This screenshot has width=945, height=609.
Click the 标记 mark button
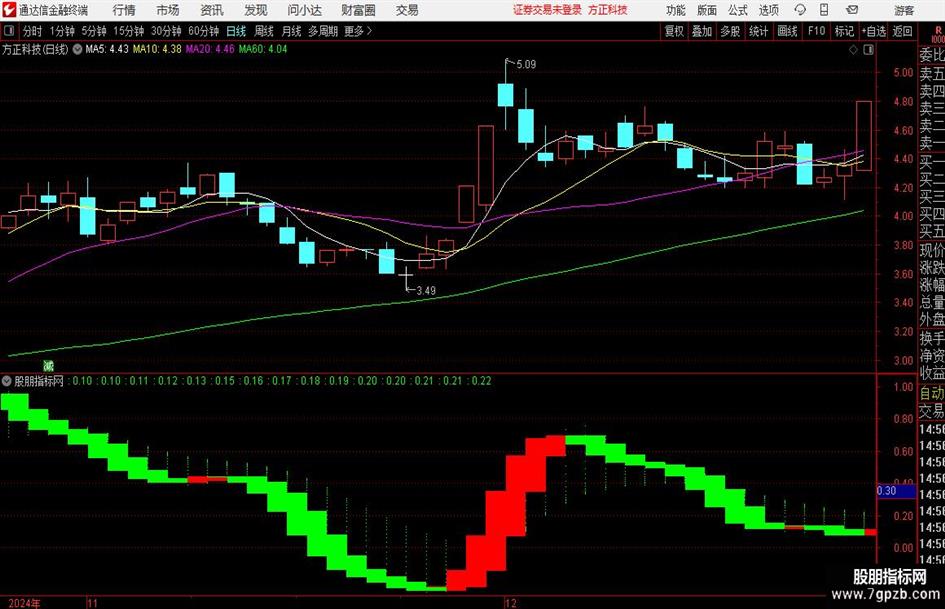point(844,31)
